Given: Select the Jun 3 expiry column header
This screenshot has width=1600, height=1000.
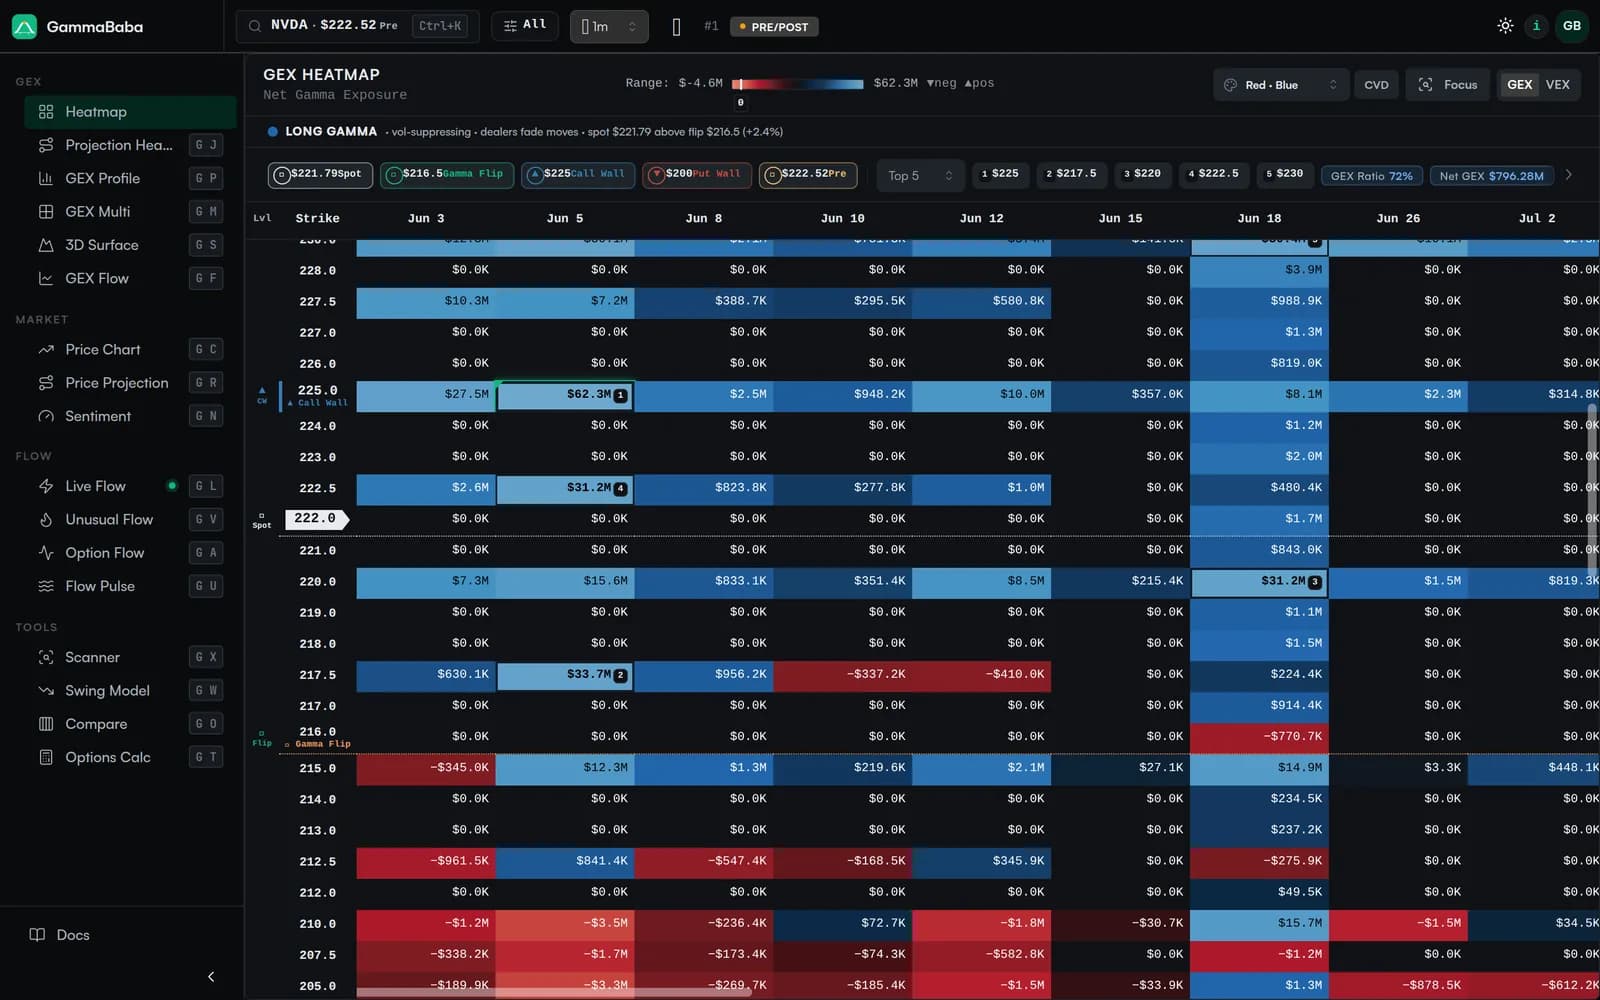Looking at the screenshot, I should click(x=426, y=218).
